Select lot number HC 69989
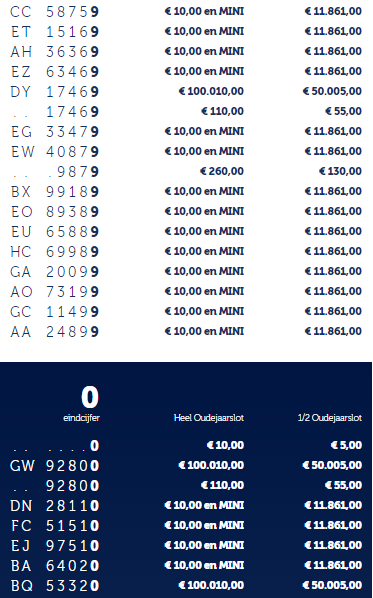The width and height of the screenshot is (373, 598). coord(55,251)
